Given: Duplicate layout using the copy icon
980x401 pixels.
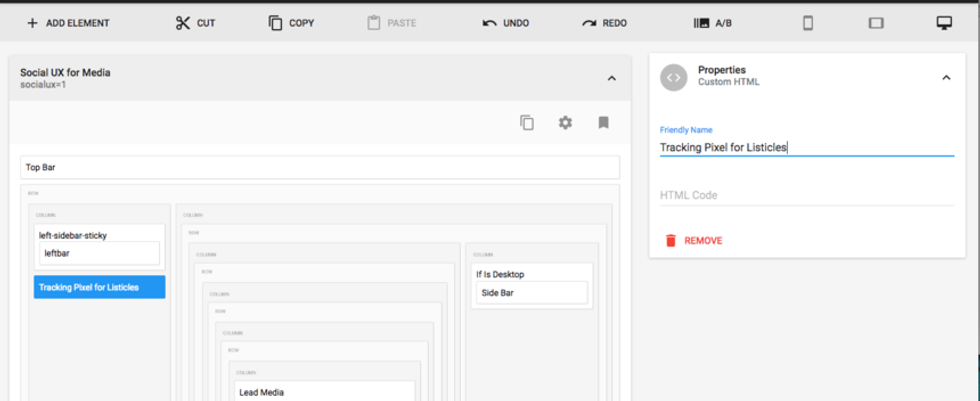Looking at the screenshot, I should (527, 122).
